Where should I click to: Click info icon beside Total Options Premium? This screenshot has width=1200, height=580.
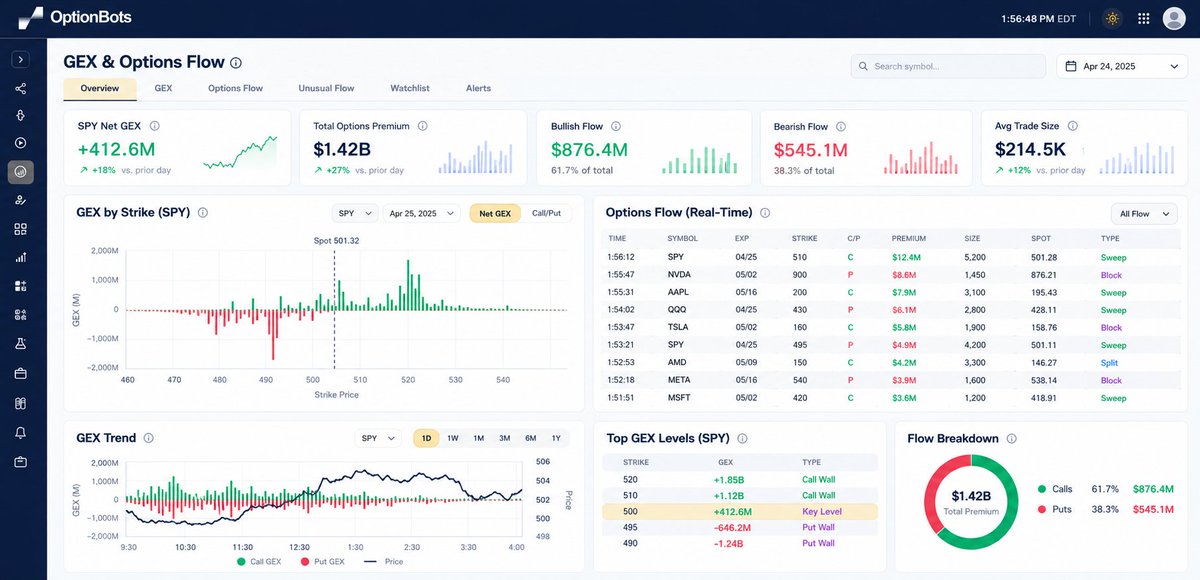click(422, 126)
